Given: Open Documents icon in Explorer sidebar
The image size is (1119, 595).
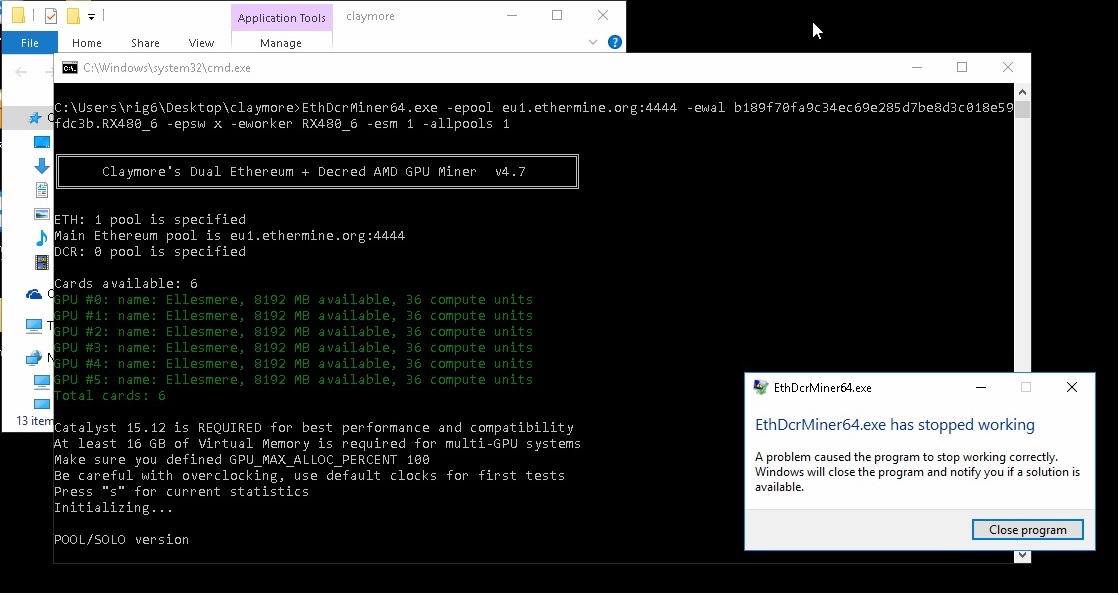Looking at the screenshot, I should point(42,190).
